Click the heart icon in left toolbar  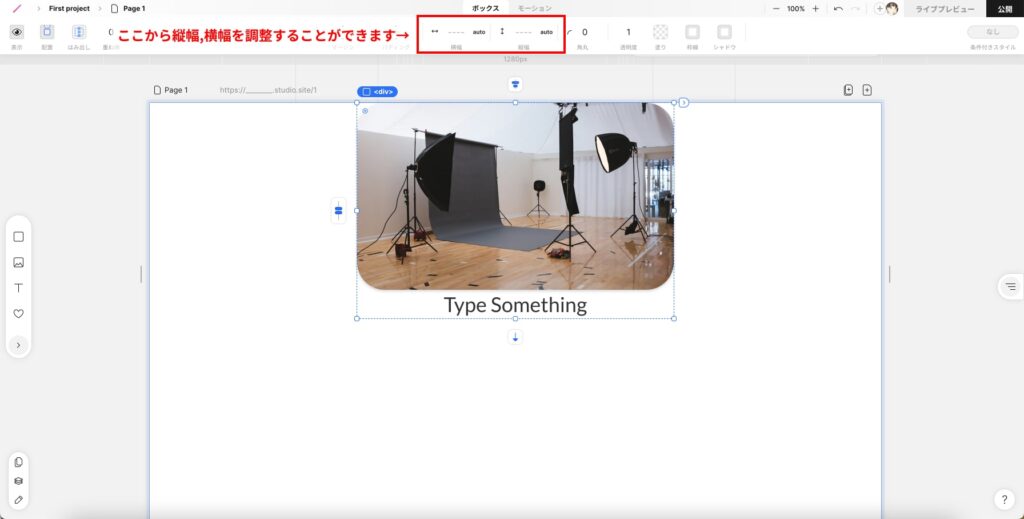18,314
